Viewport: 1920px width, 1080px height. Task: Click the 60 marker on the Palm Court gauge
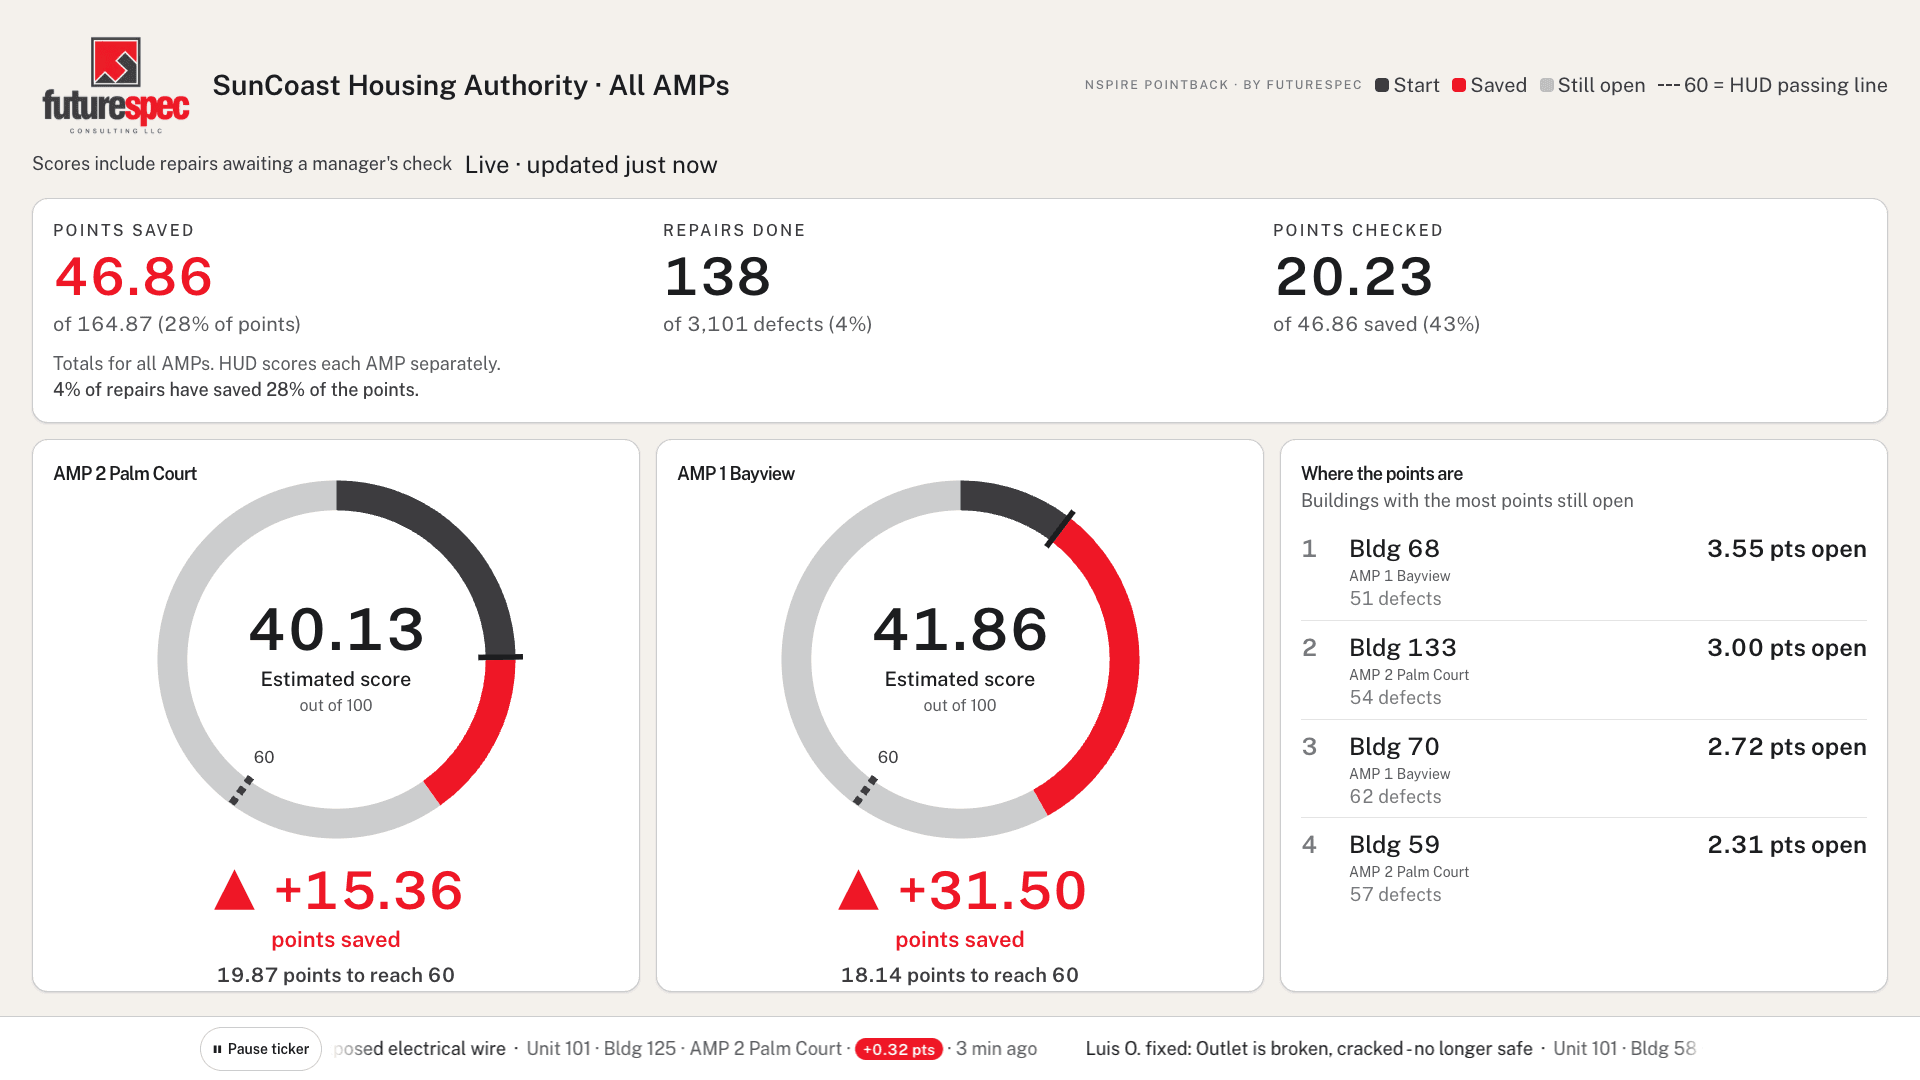(x=241, y=790)
